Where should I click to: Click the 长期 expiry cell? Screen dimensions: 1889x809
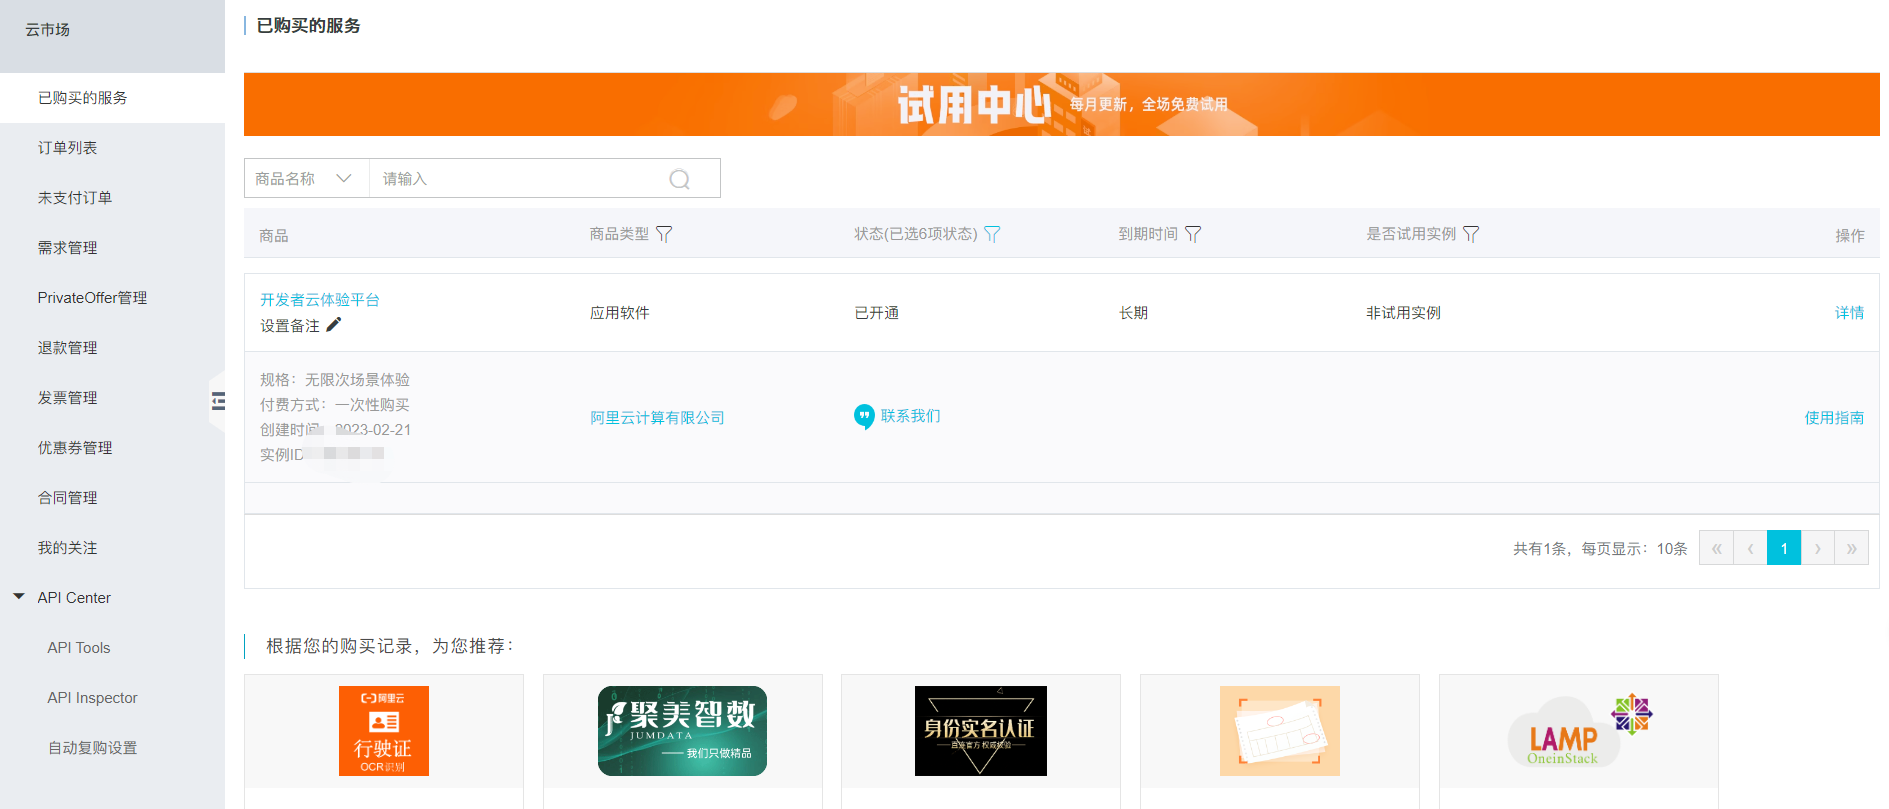[1133, 313]
